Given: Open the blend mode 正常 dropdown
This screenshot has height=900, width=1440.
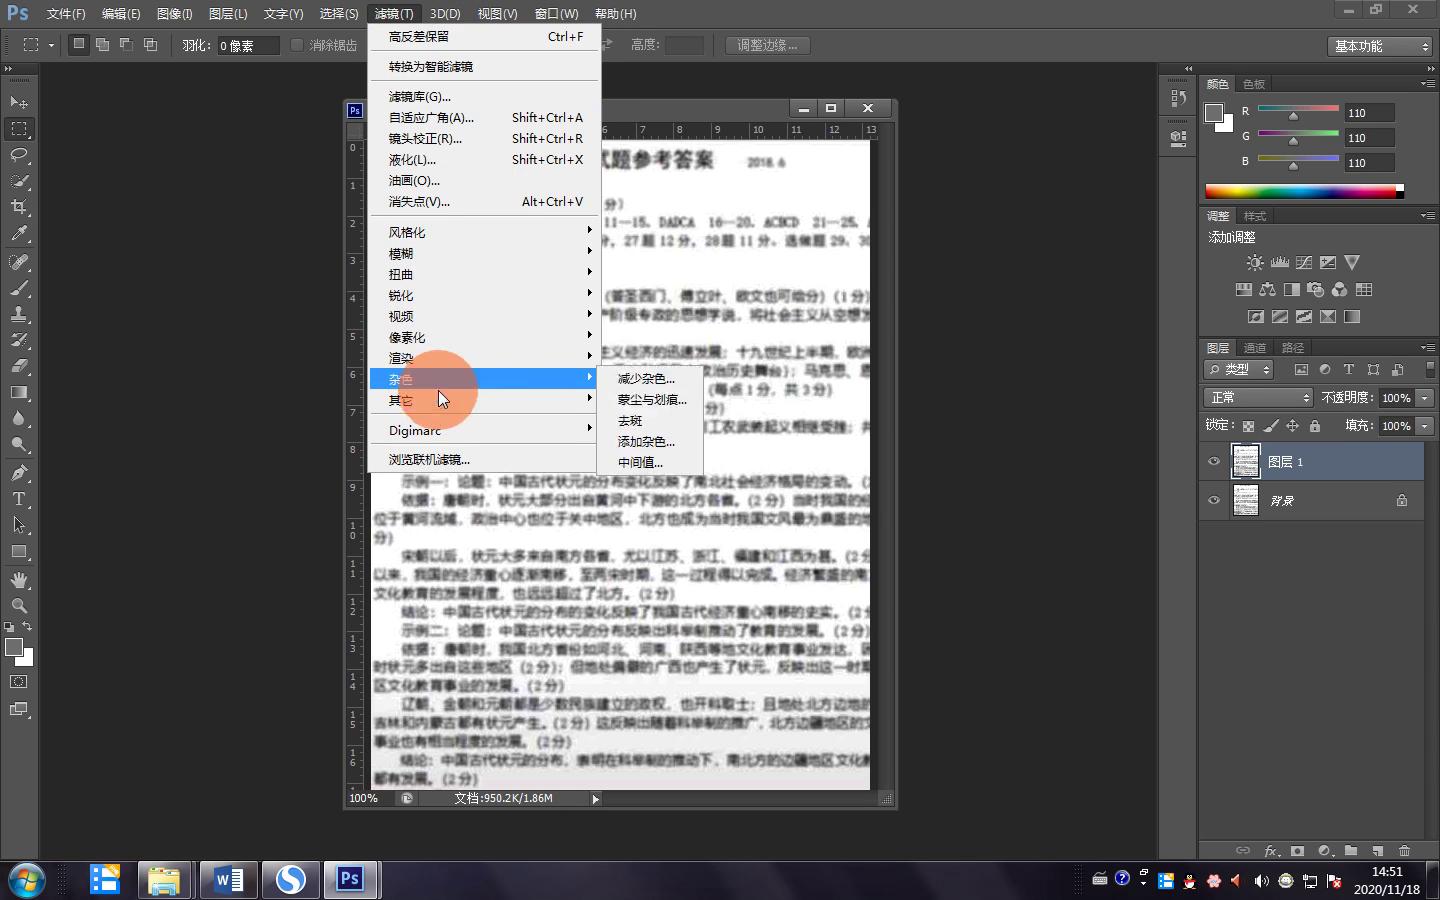Looking at the screenshot, I should coord(1257,398).
